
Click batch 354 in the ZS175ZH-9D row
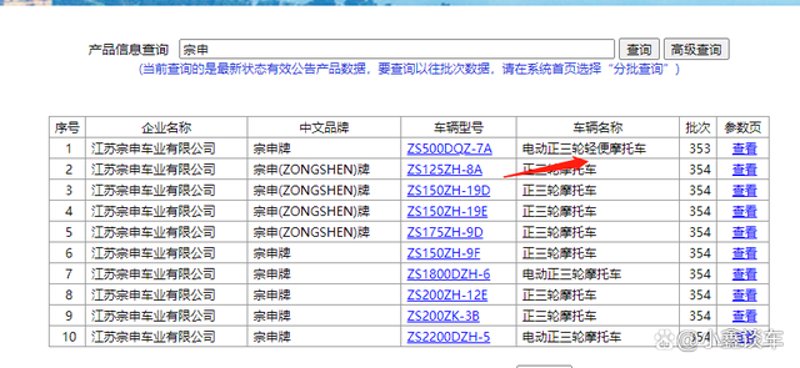click(699, 232)
